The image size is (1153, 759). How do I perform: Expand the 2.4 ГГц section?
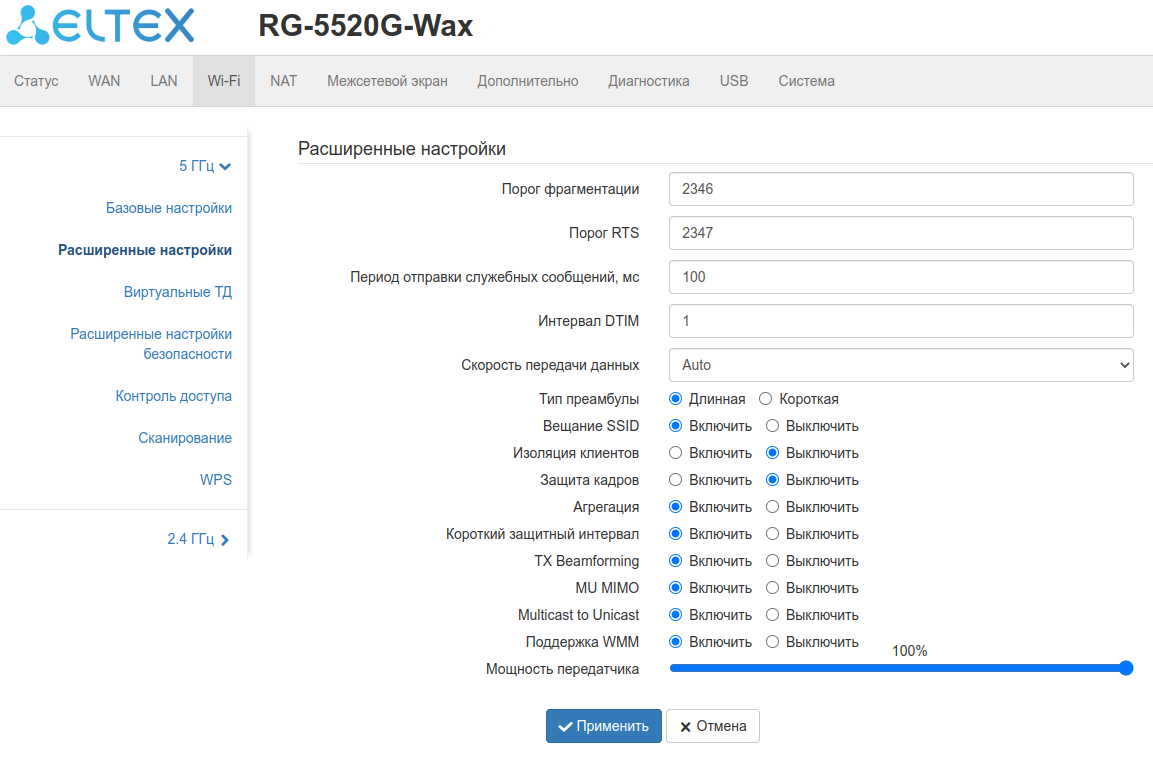click(x=224, y=540)
